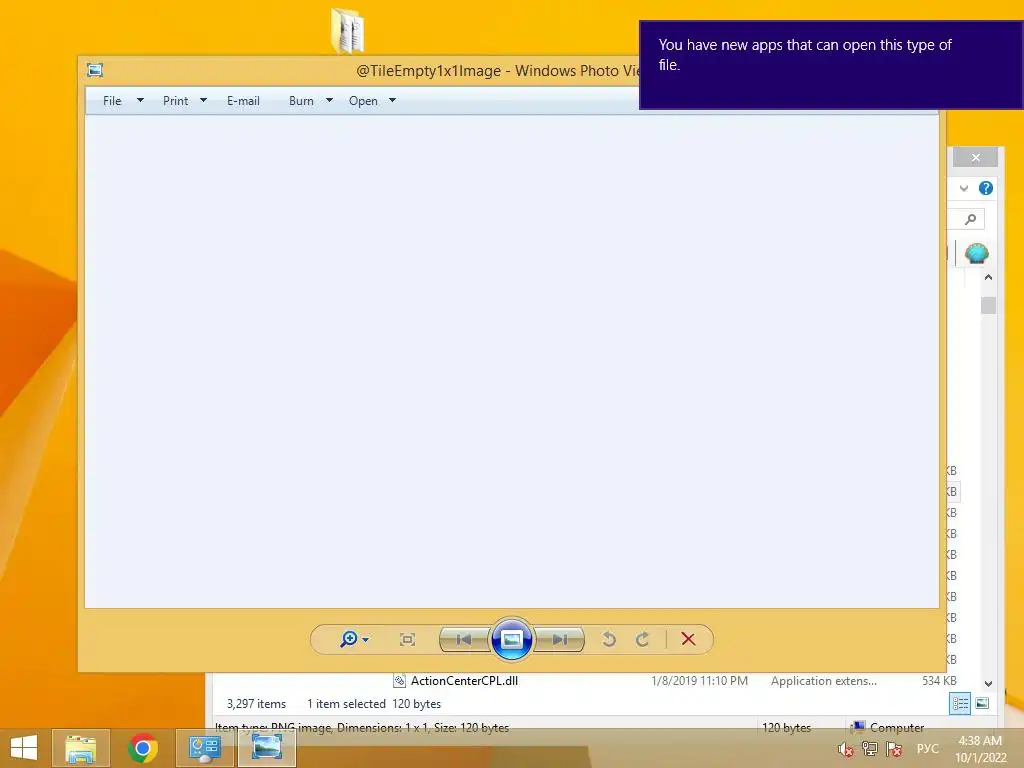Select the ActionCenterCPL.dll file
The image size is (1024, 768).
[464, 680]
